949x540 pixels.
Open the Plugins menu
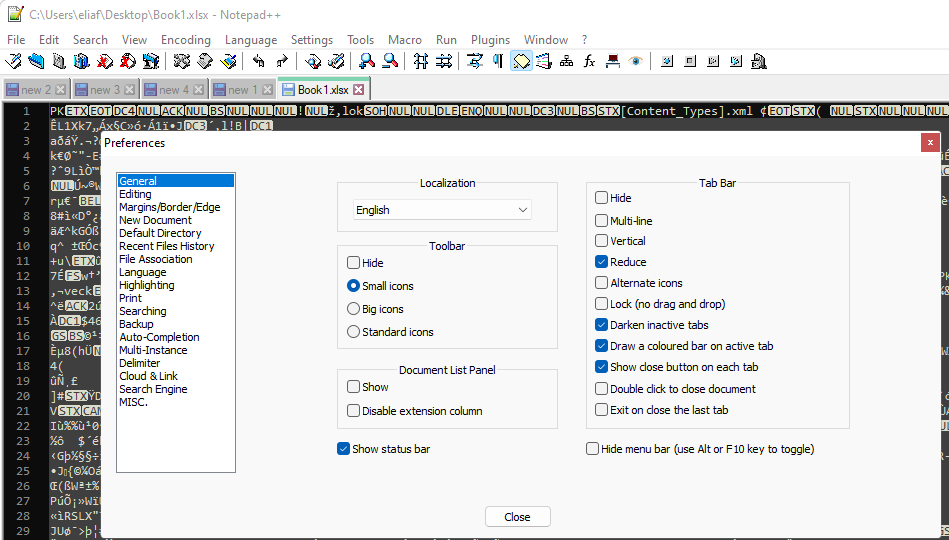tap(490, 40)
